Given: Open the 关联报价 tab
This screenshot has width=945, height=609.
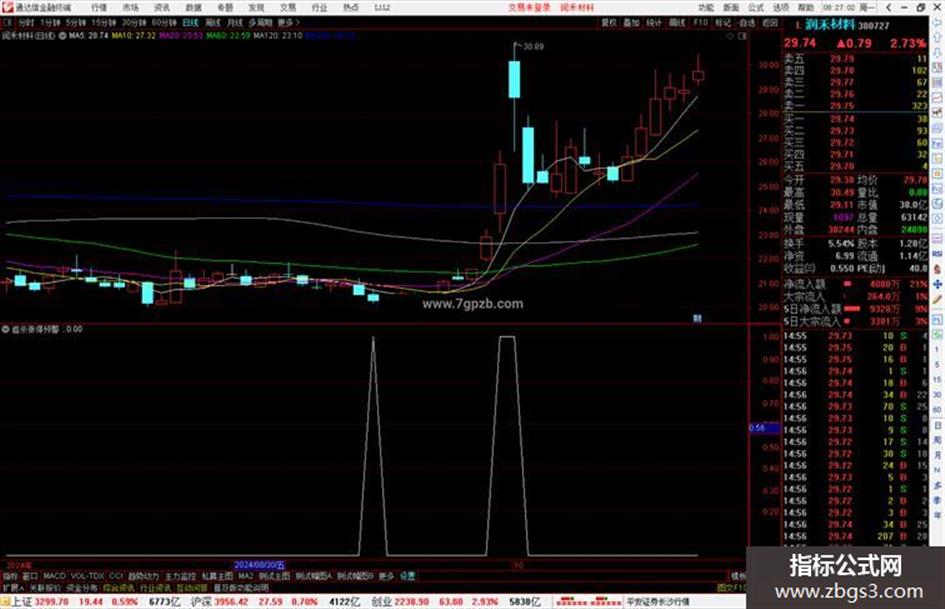Looking at the screenshot, I should pyautogui.click(x=45, y=588).
